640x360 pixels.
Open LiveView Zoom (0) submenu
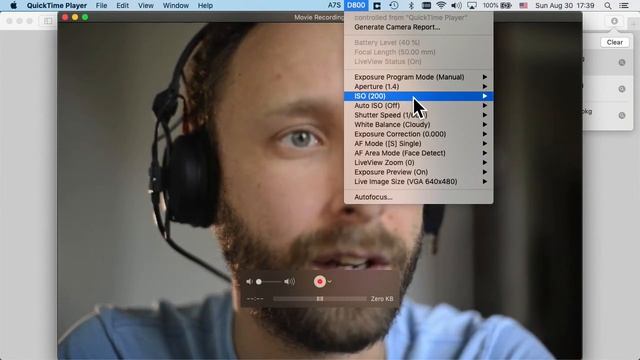419,162
